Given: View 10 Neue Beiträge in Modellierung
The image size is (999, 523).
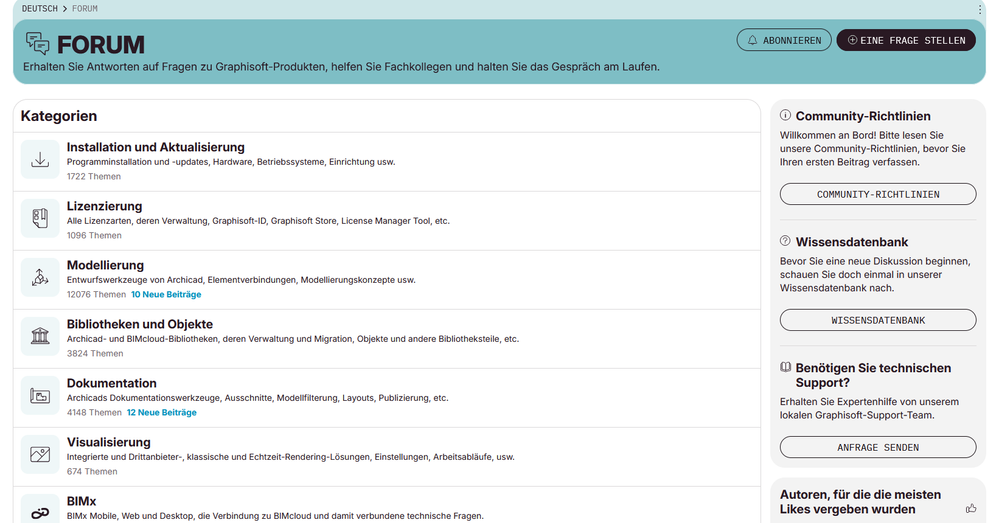Looking at the screenshot, I should click(x=166, y=294).
